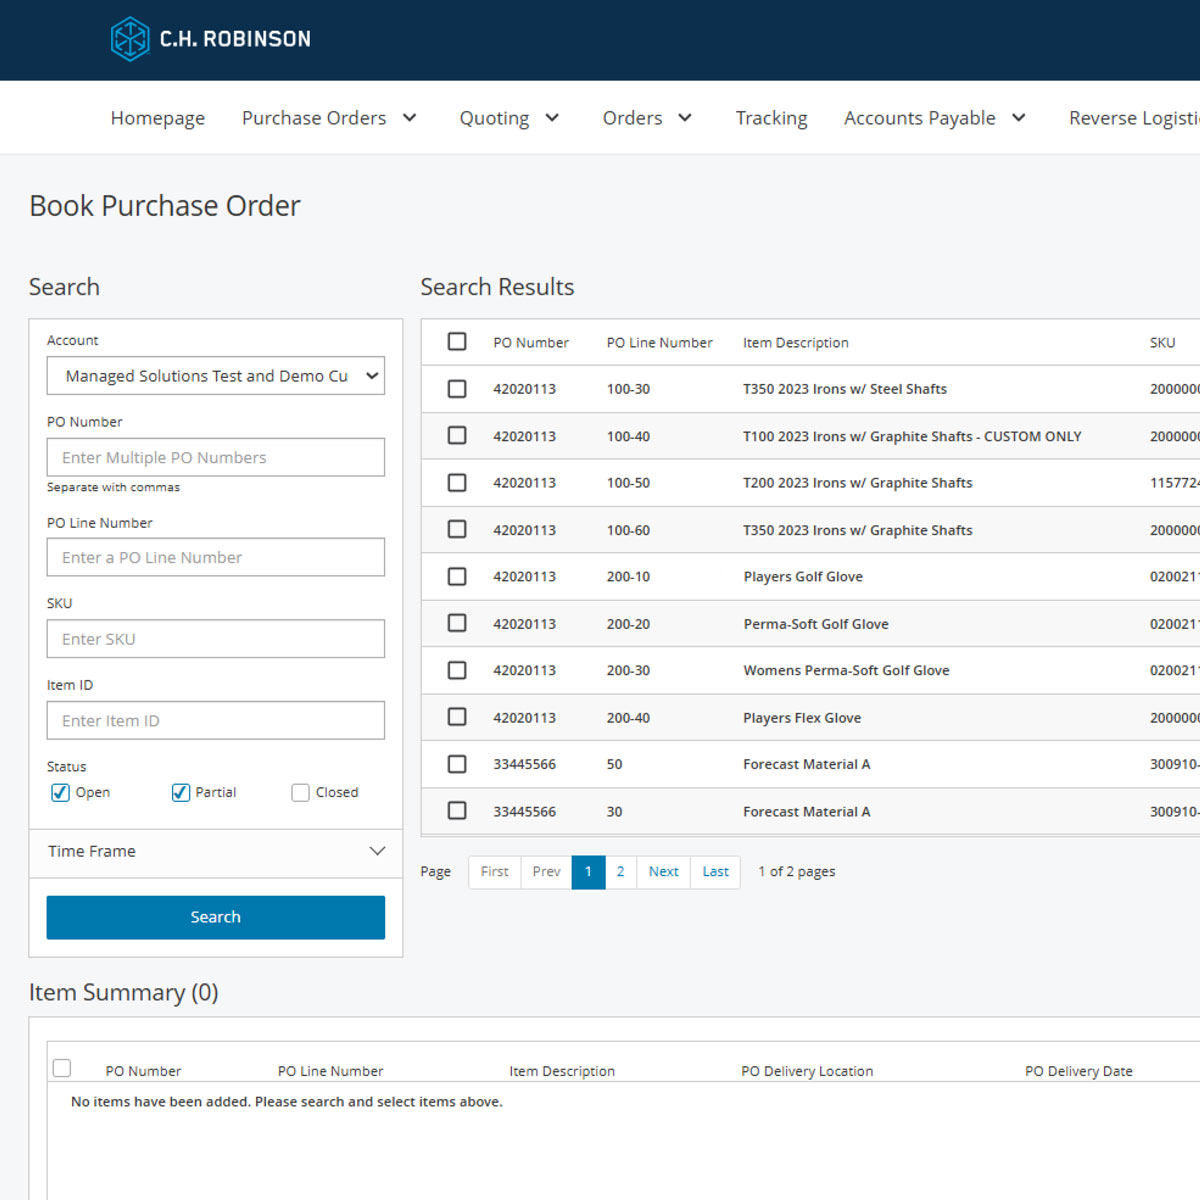This screenshot has width=1200, height=1200.
Task: Click the PO Number input field
Action: coord(216,457)
